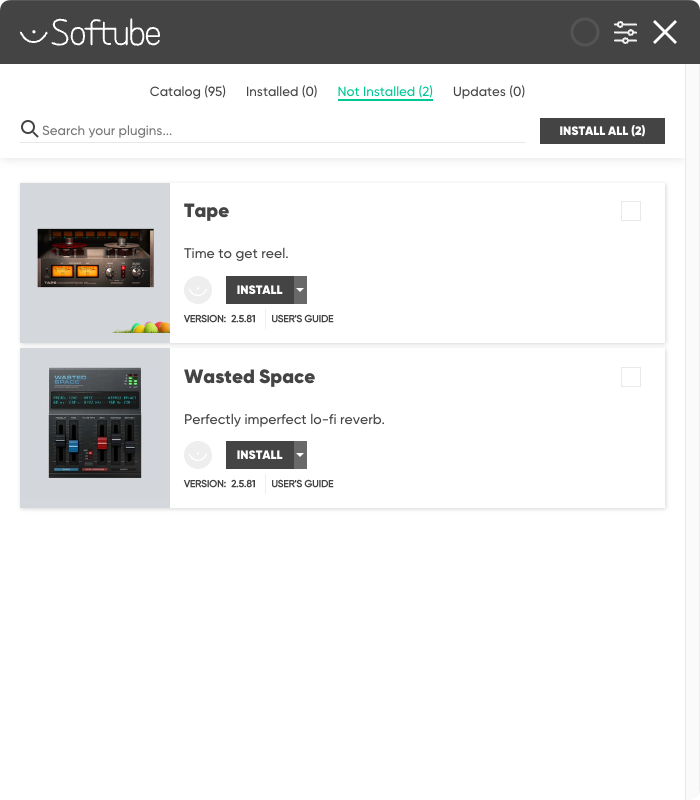Open the settings sliders icon

(x=625, y=33)
